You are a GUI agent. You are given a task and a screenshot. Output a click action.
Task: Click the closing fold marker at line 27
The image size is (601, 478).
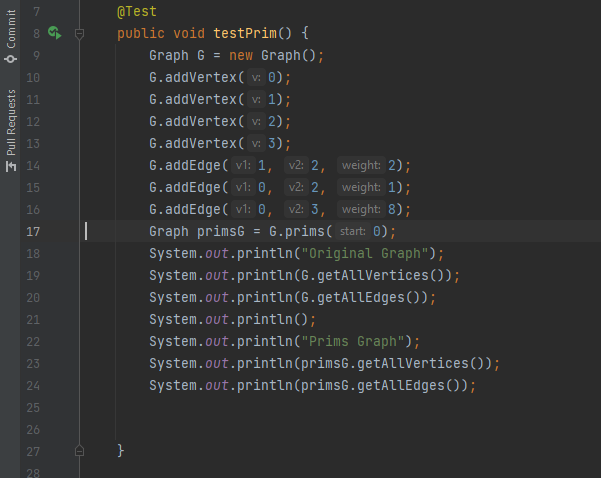click(x=80, y=451)
